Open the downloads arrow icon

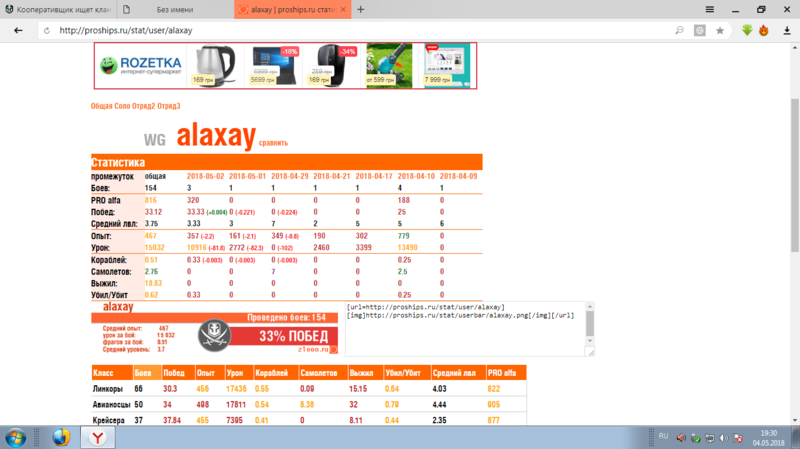(787, 31)
